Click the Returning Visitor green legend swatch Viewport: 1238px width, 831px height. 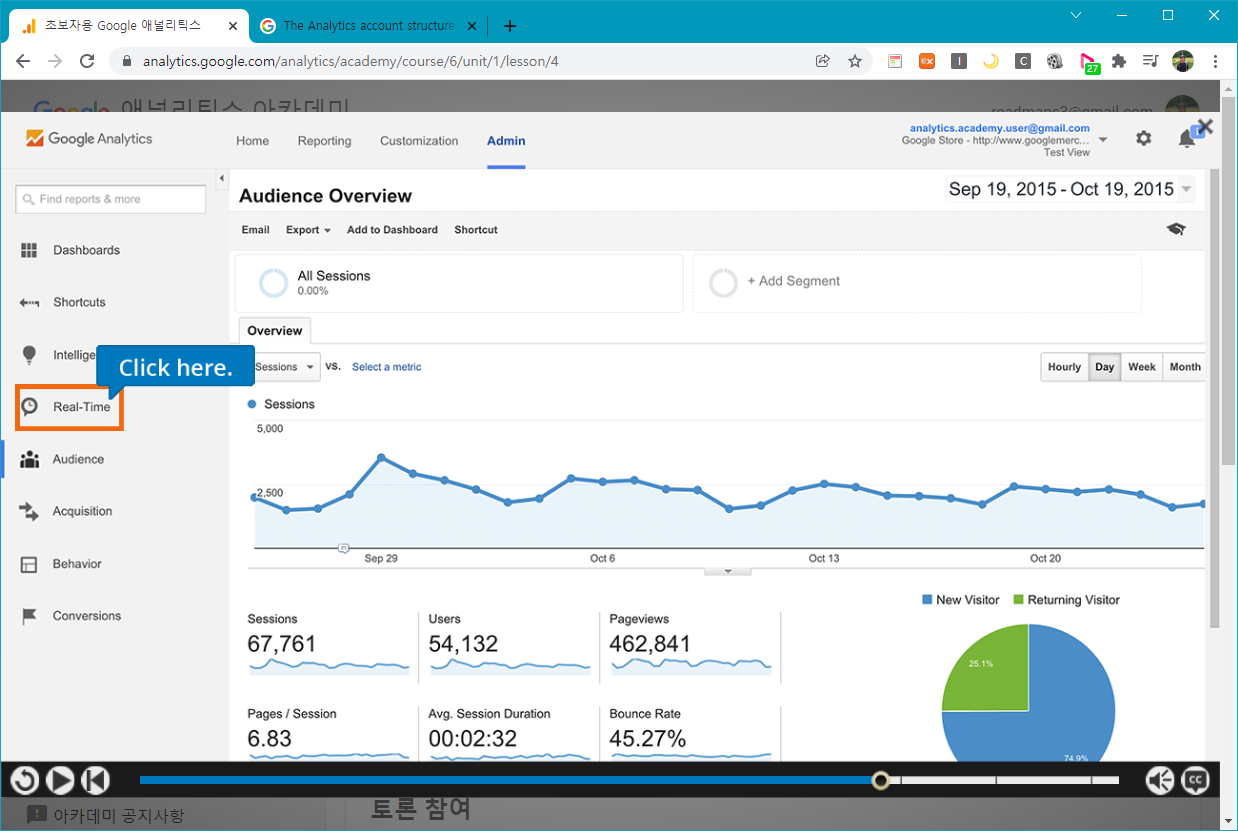coord(1019,600)
